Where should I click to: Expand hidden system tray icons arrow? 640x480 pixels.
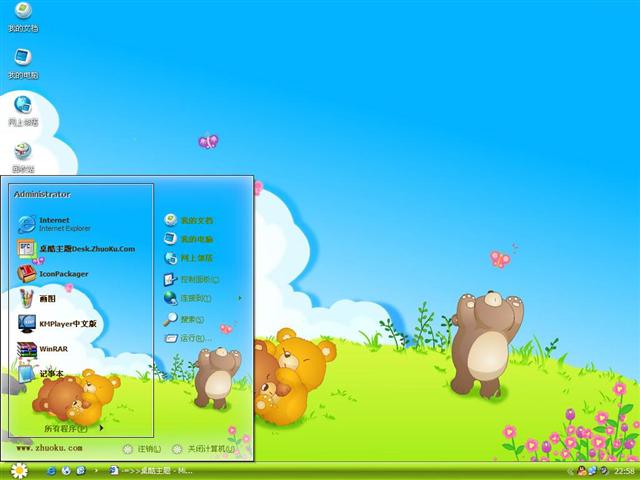coord(570,471)
